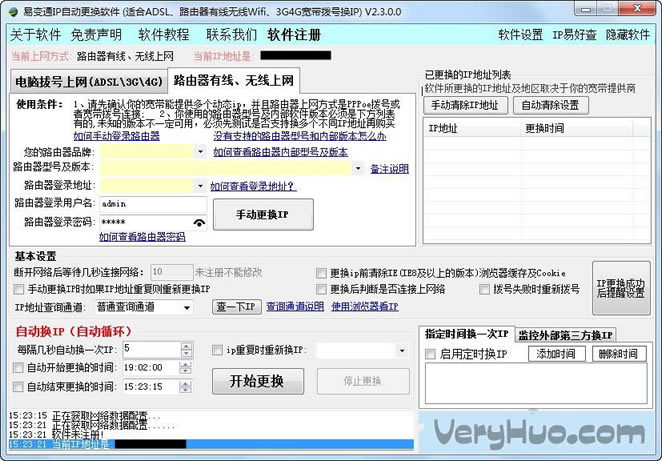Switch to 监控外部第三方换IP tab
The height and width of the screenshot is (461, 662).
click(x=565, y=335)
